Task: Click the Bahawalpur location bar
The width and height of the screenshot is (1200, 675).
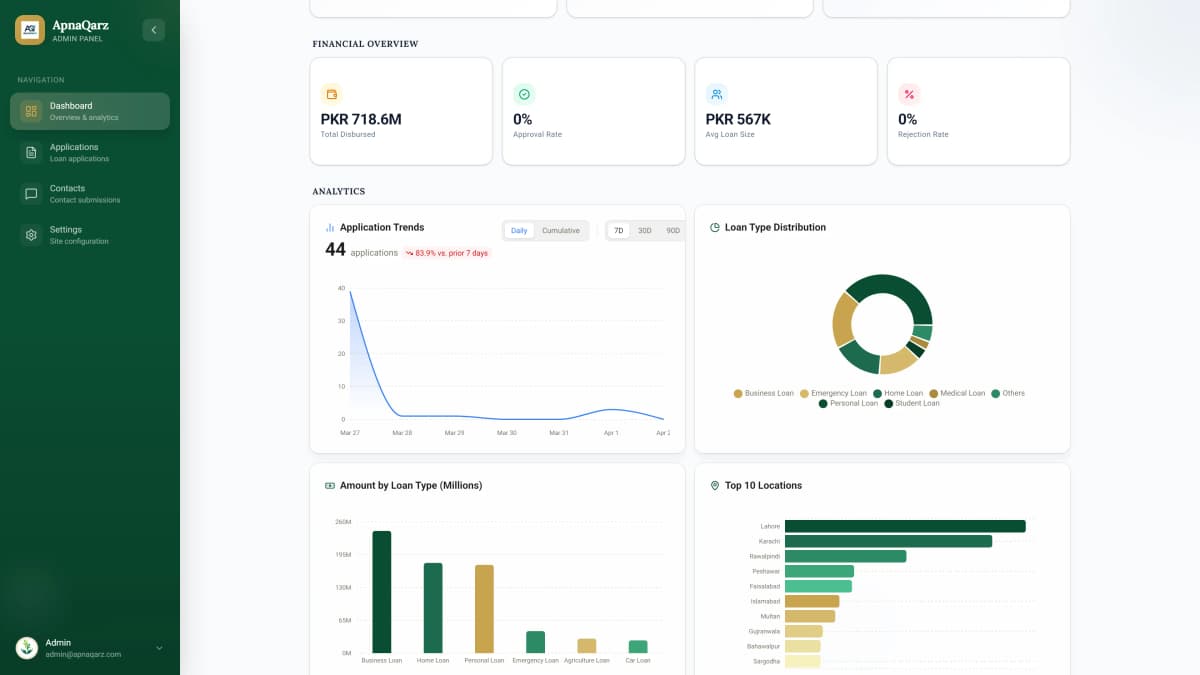Action: point(802,646)
